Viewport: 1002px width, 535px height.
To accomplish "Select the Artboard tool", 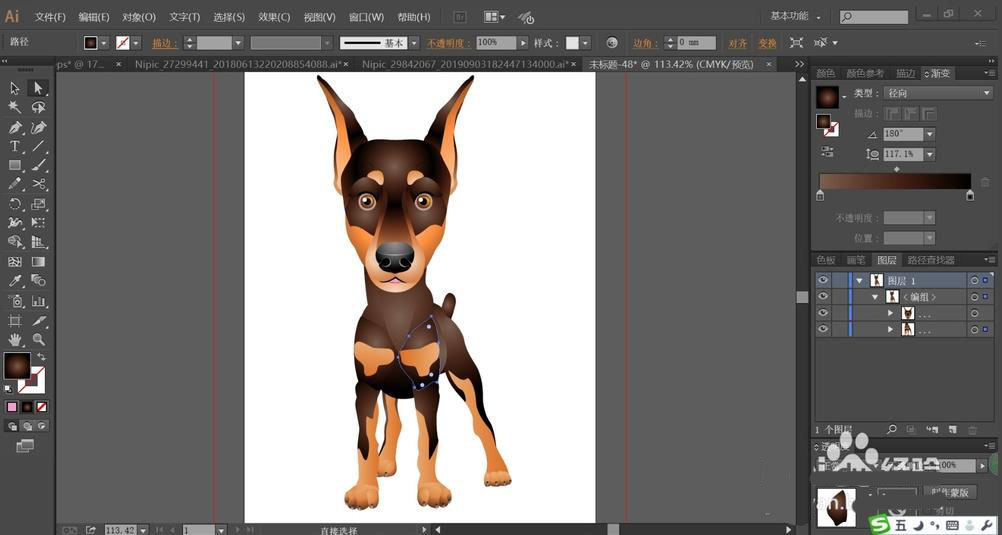I will [x=15, y=320].
